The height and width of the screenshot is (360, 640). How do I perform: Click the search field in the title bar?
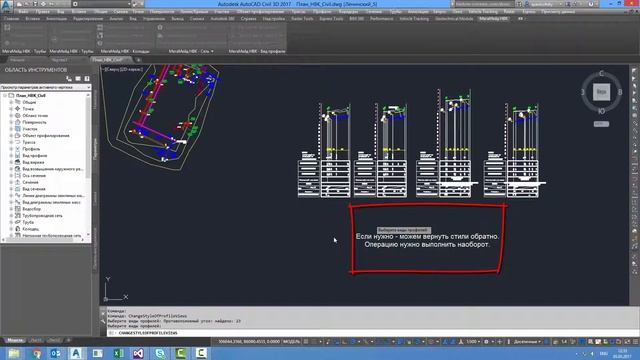pyautogui.click(x=484, y=4)
